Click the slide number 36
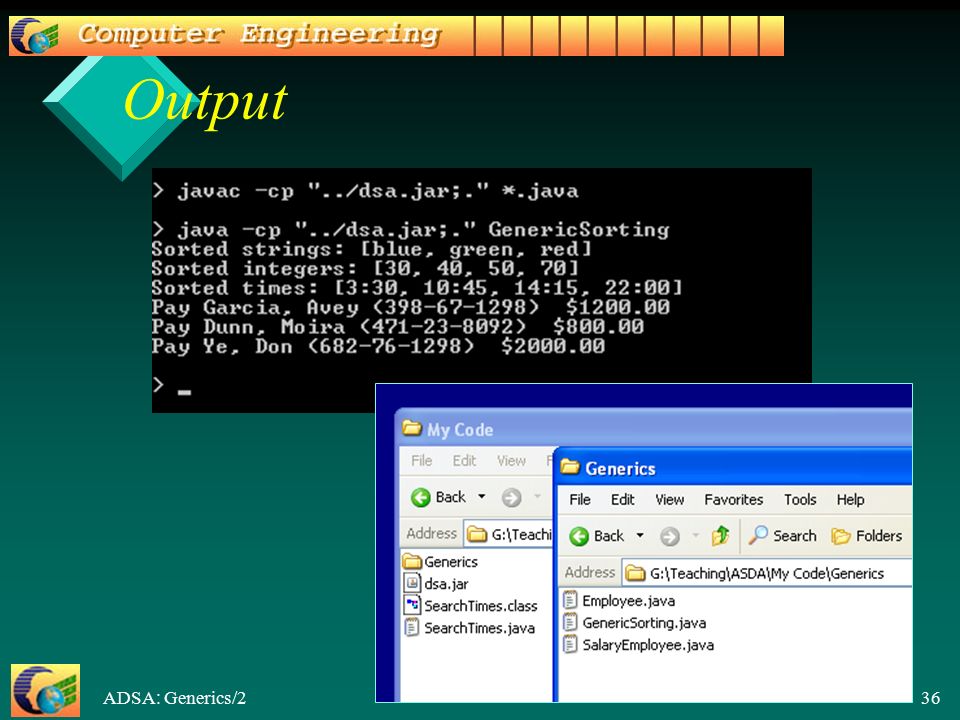 (930, 697)
